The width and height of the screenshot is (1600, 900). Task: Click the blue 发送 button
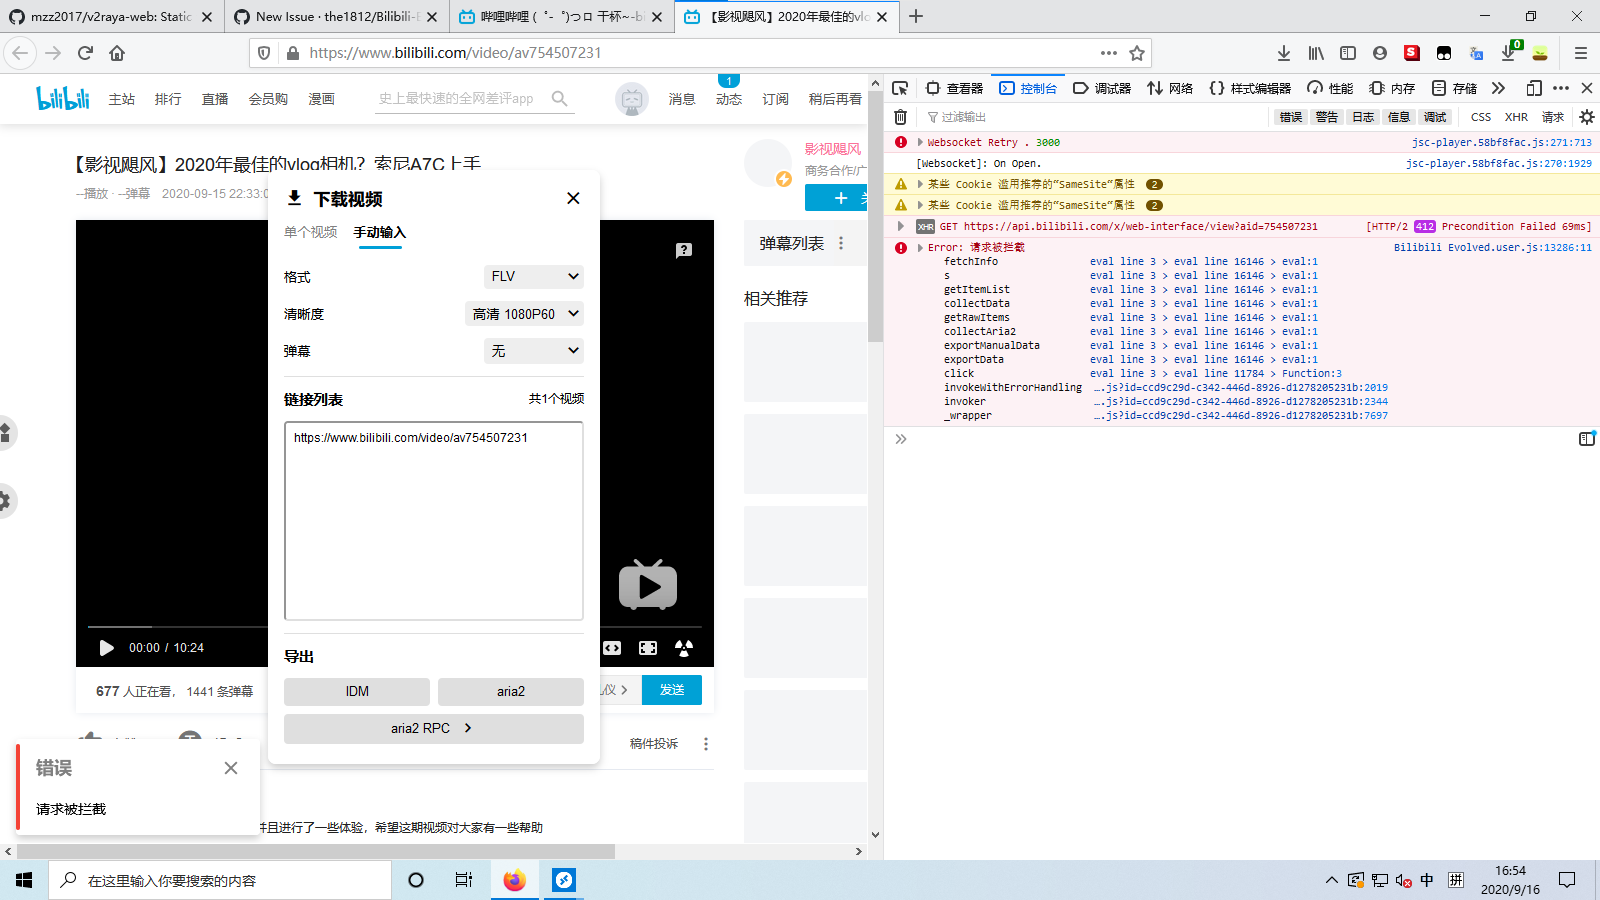[x=672, y=690]
